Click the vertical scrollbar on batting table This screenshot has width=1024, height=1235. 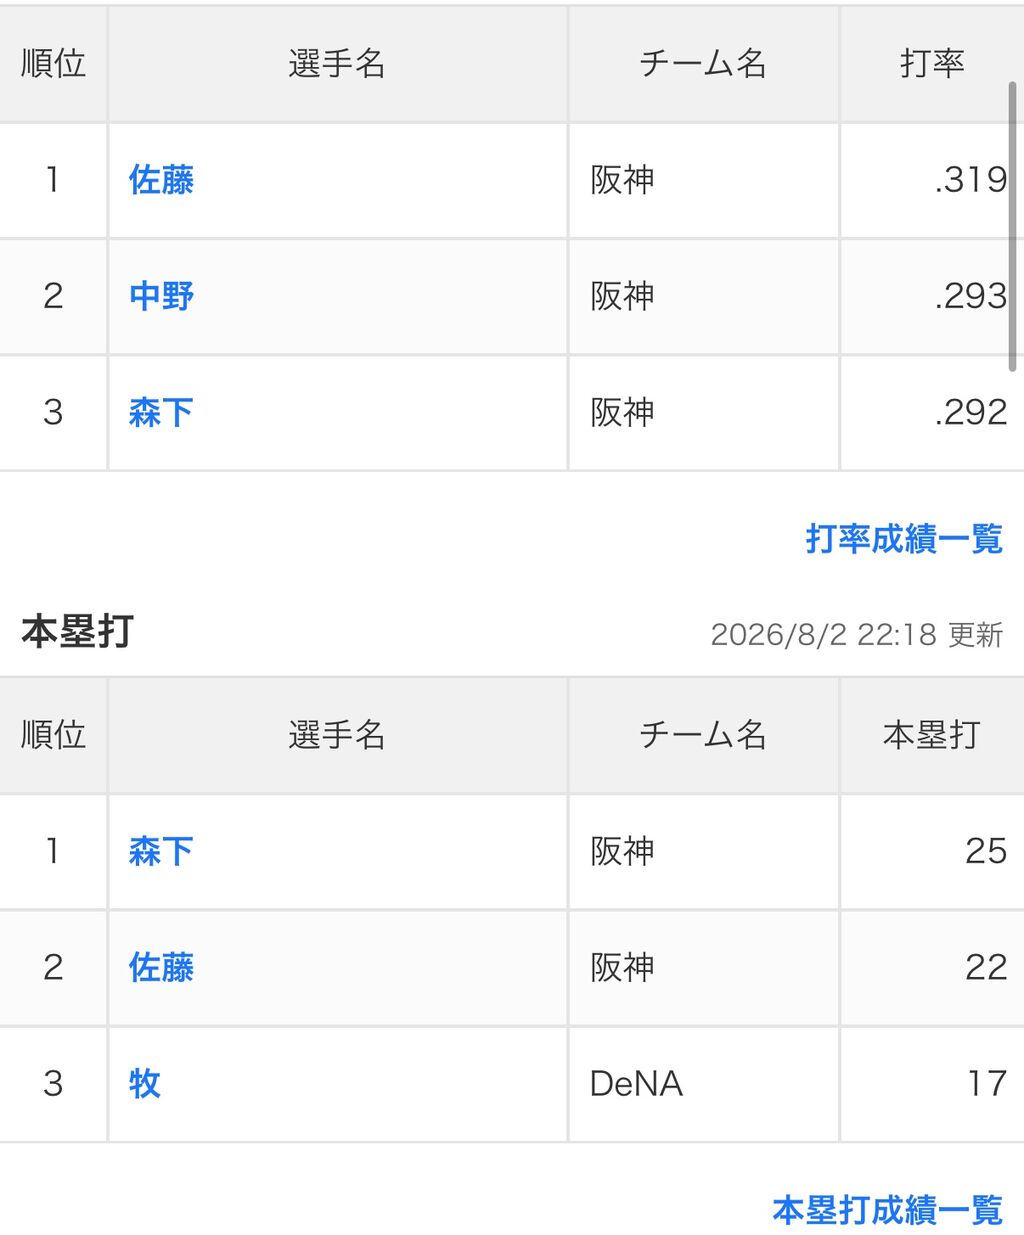(1012, 227)
